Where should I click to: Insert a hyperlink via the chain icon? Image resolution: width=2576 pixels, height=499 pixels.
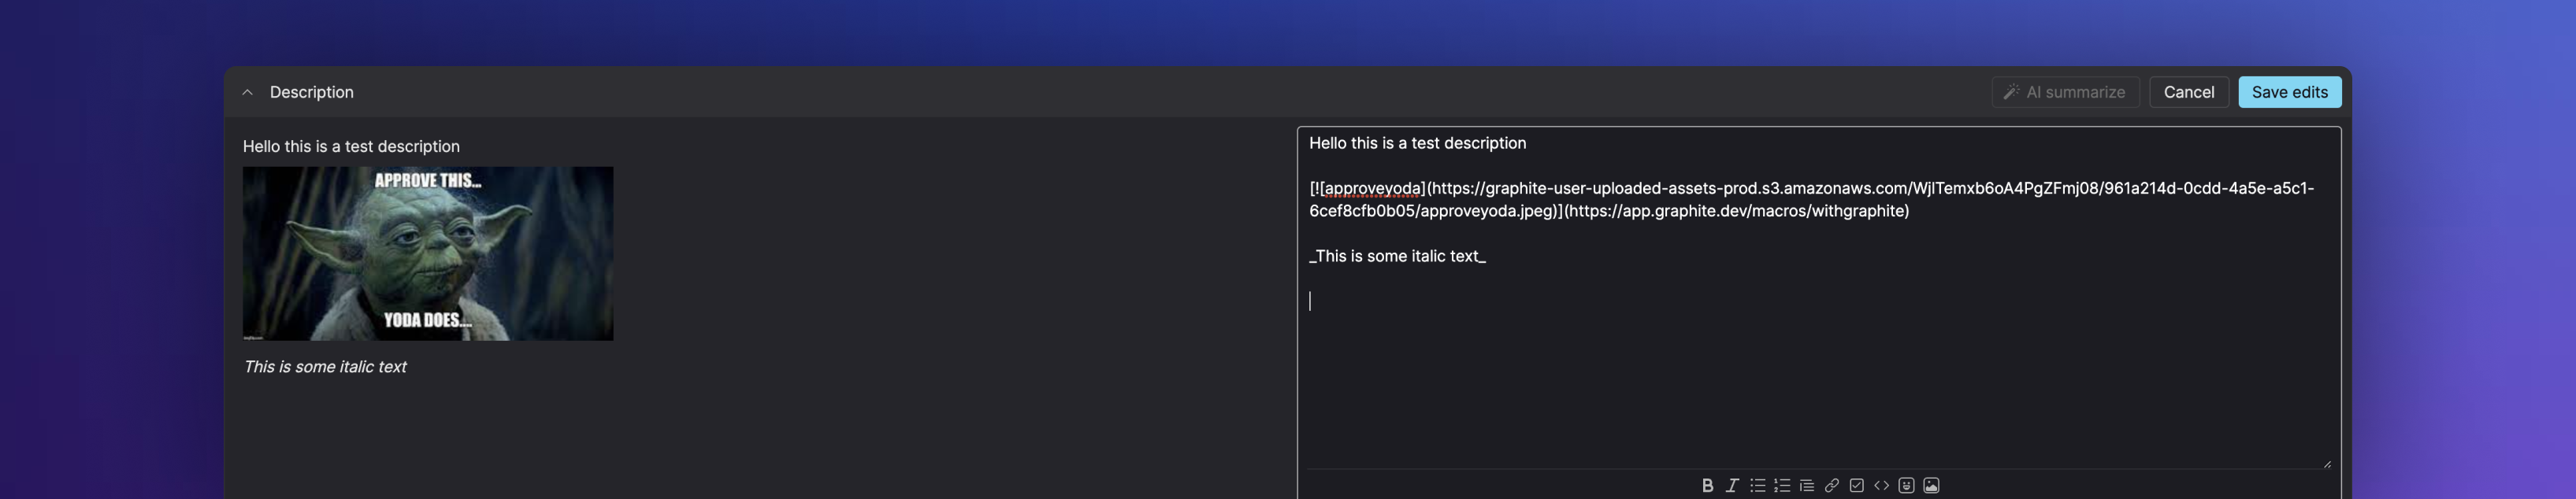coord(1832,485)
